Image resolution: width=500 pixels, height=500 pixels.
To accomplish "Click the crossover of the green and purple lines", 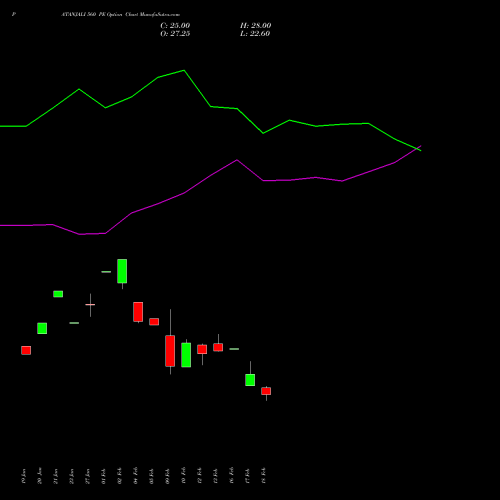I will click(x=417, y=148).
